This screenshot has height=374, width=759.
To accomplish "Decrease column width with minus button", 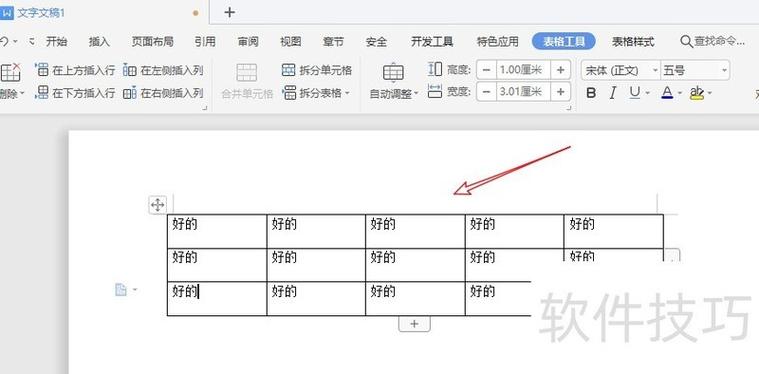I will pos(486,92).
